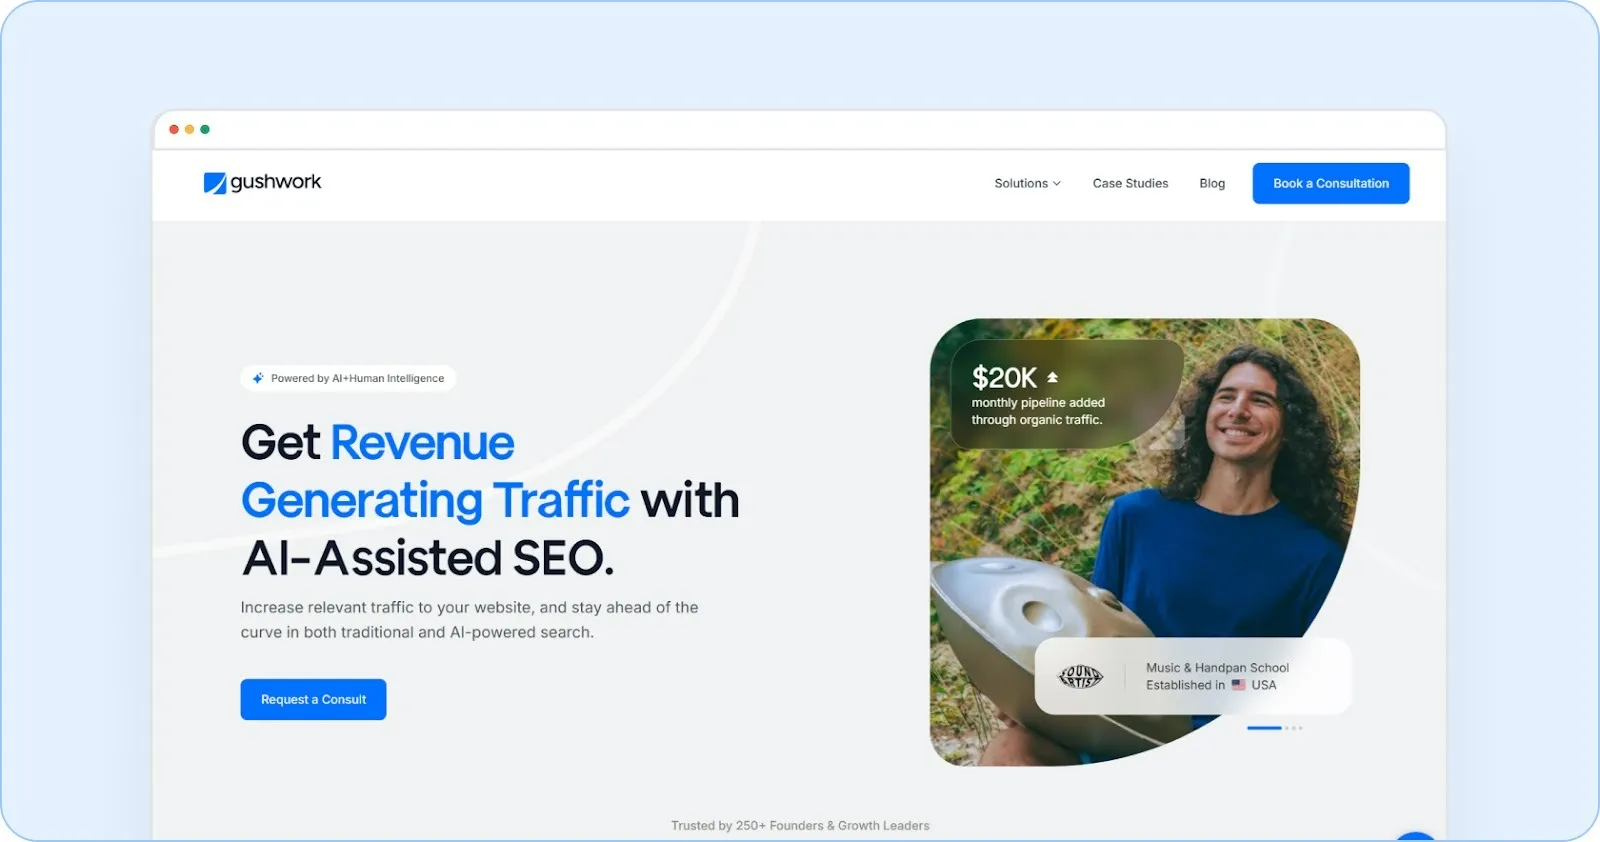Select the last carousel dot indicator
1600x842 pixels.
coord(1300,728)
